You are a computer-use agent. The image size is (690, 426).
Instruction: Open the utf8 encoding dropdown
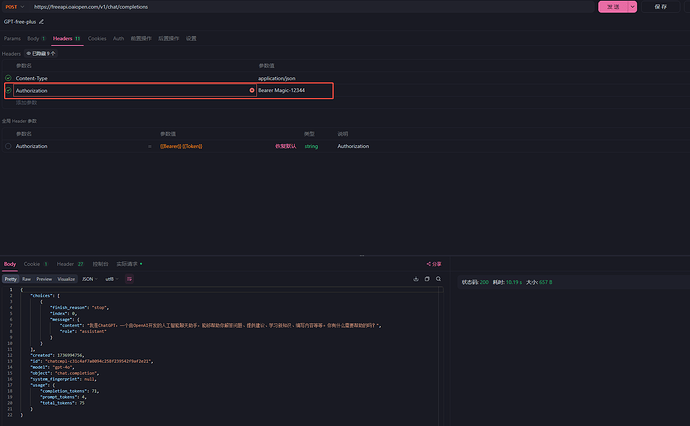pyautogui.click(x=112, y=279)
